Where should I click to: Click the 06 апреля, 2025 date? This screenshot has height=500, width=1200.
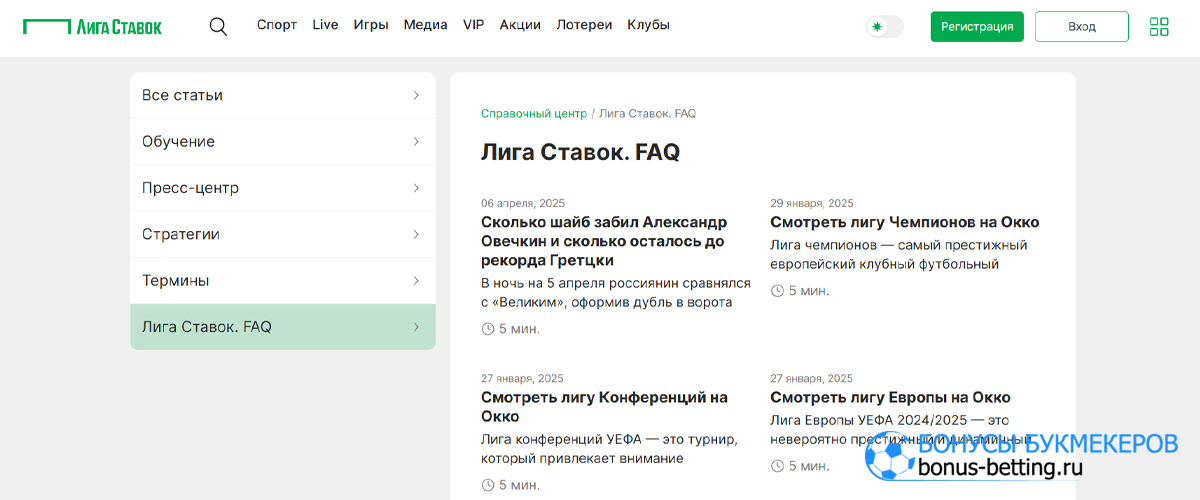[x=523, y=203]
